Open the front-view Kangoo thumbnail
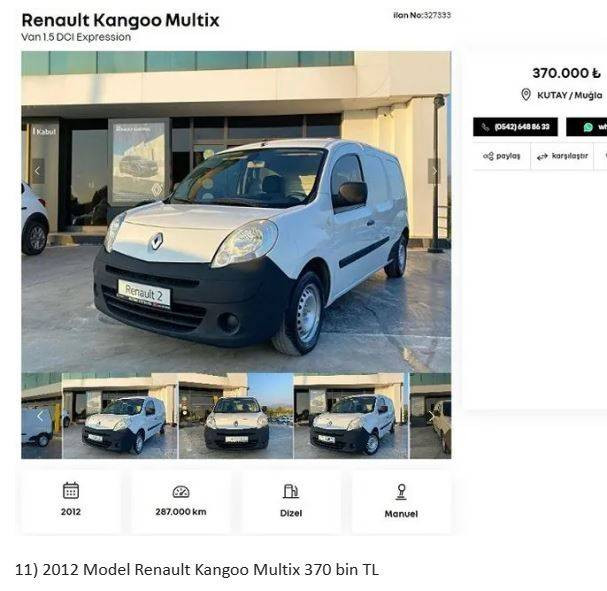 pos(236,416)
